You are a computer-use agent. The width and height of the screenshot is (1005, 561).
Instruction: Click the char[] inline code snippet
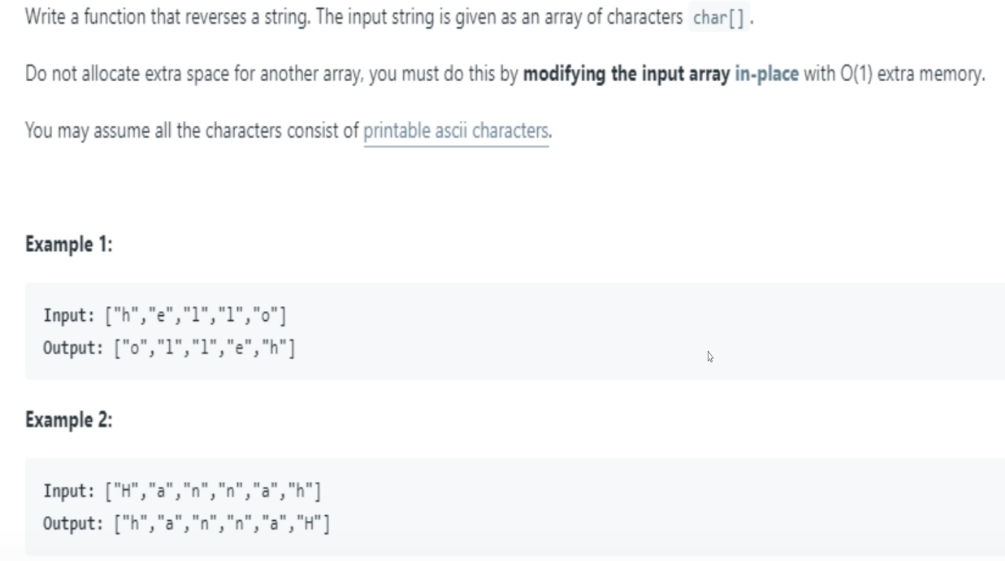pos(718,17)
